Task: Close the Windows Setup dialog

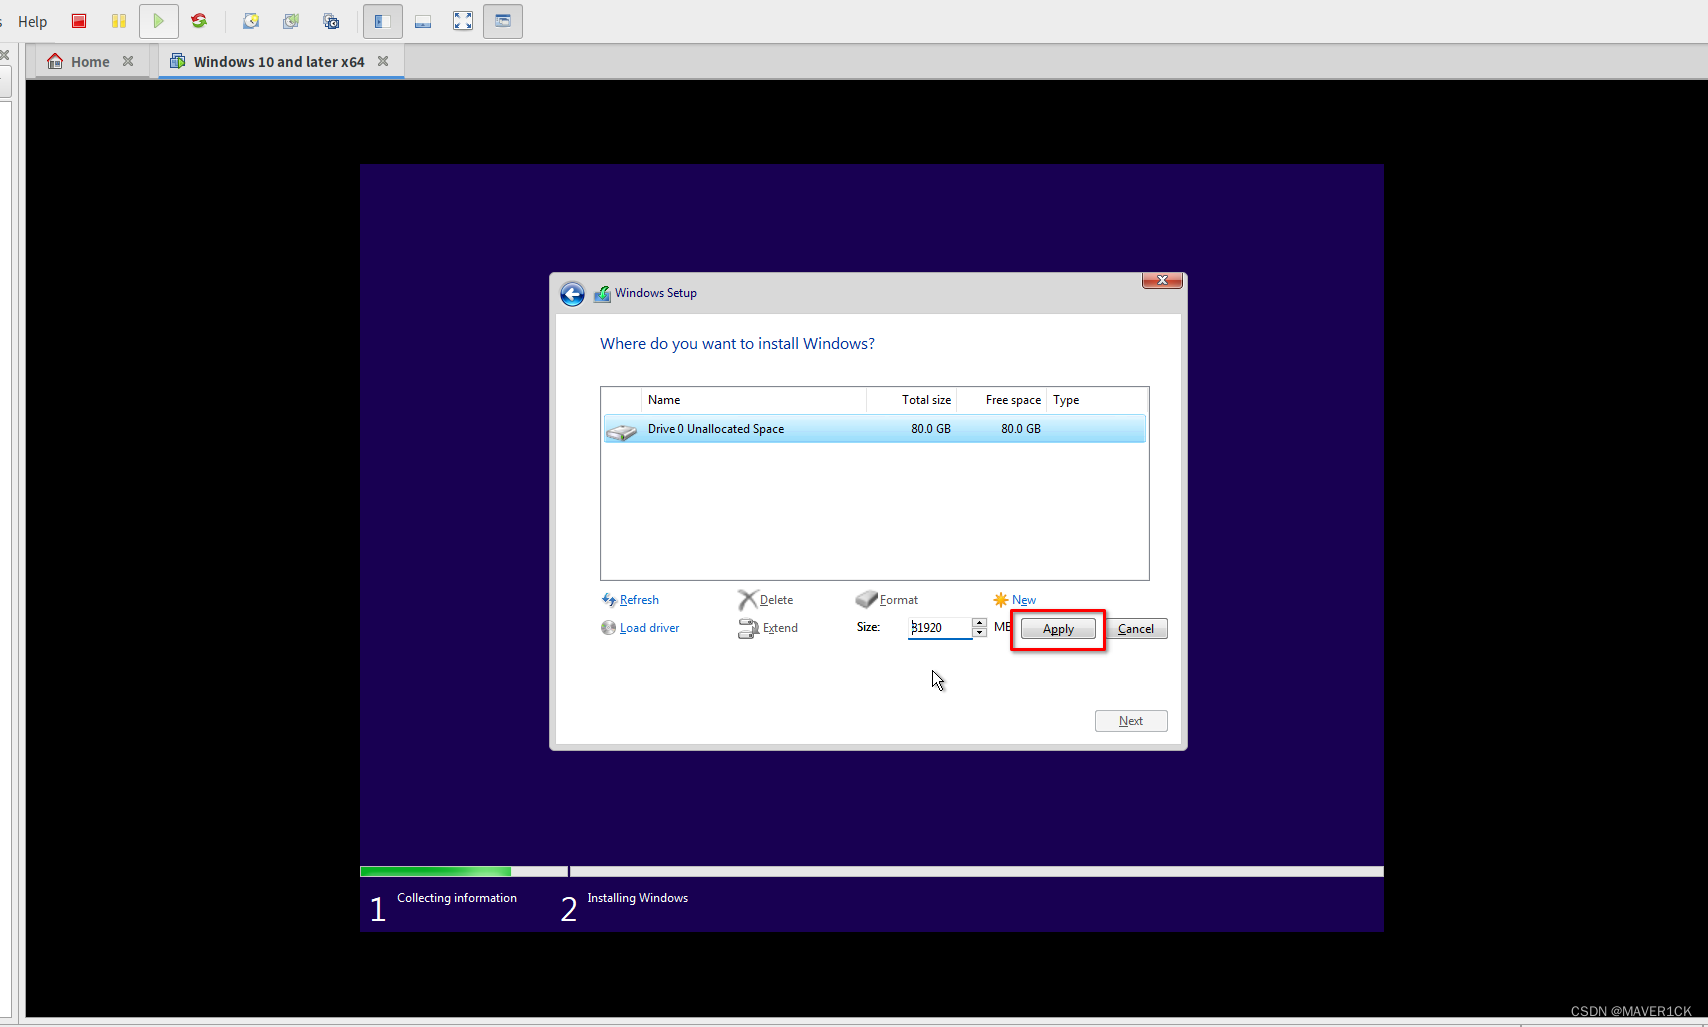Action: point(1162,280)
